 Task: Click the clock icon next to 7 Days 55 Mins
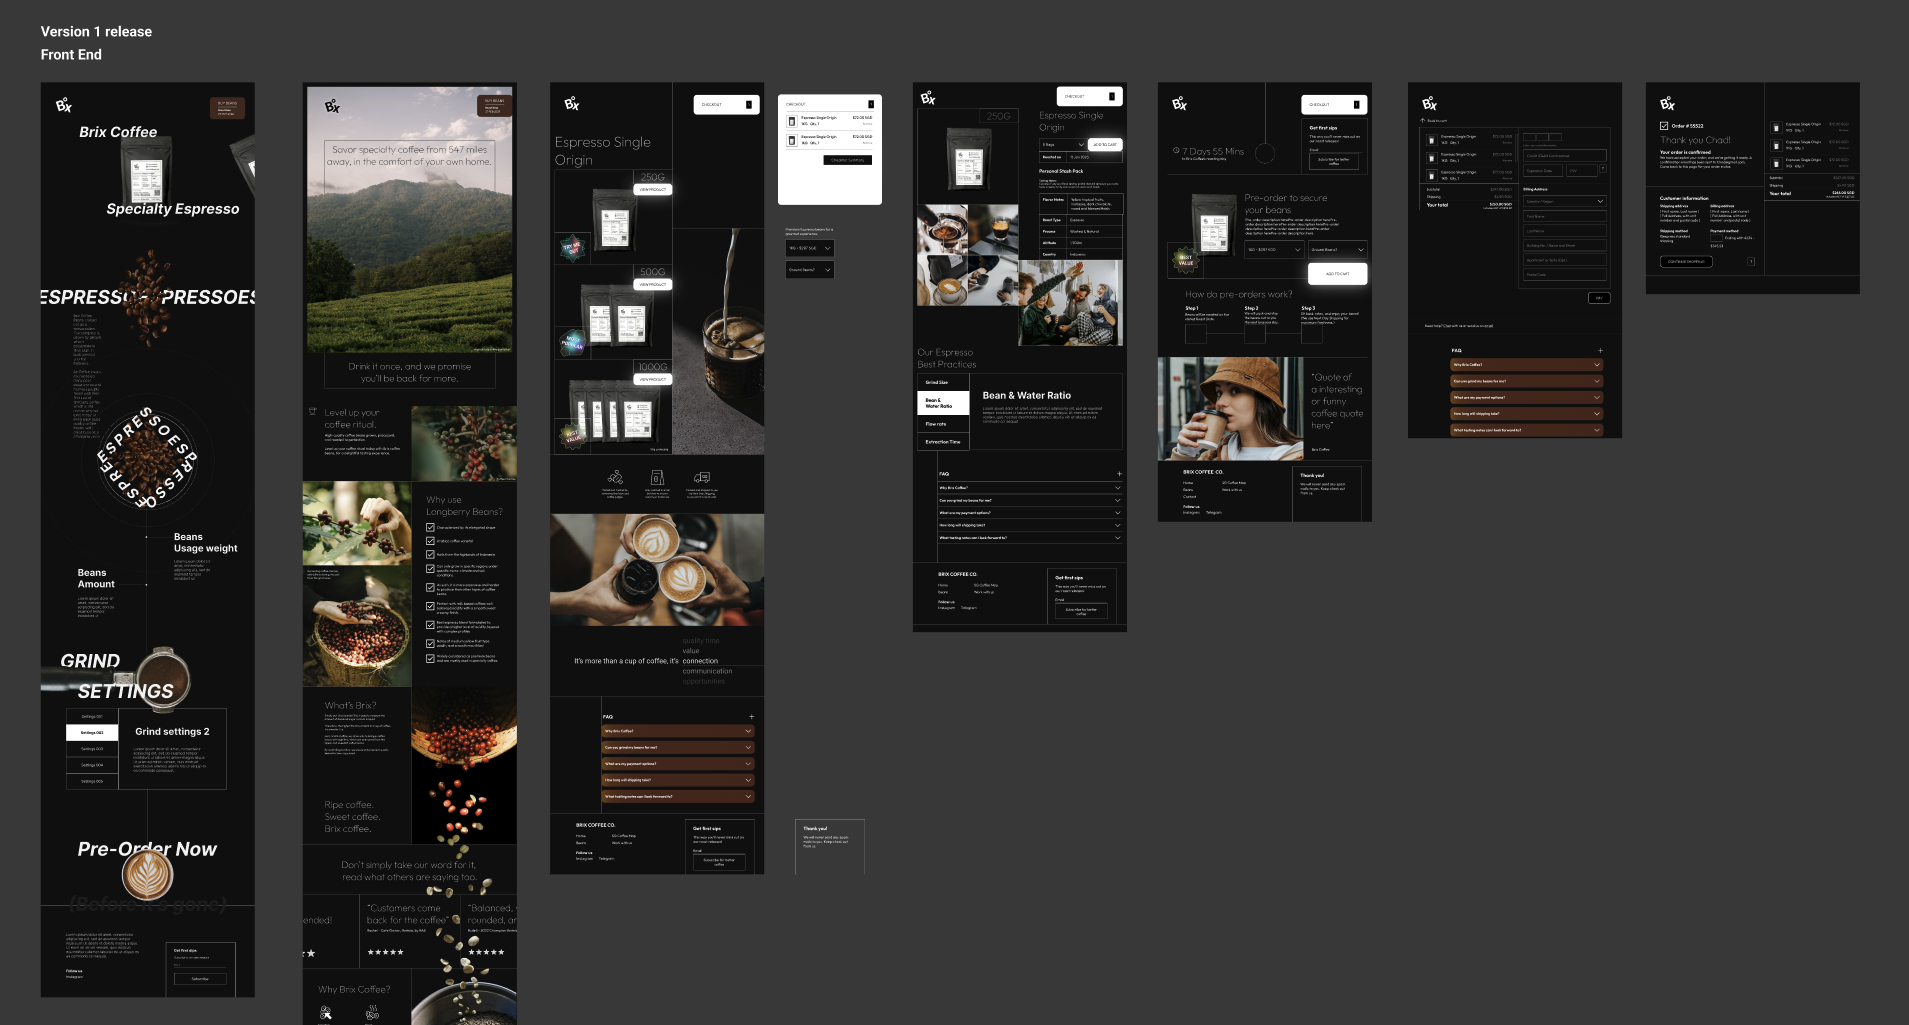click(x=1176, y=151)
